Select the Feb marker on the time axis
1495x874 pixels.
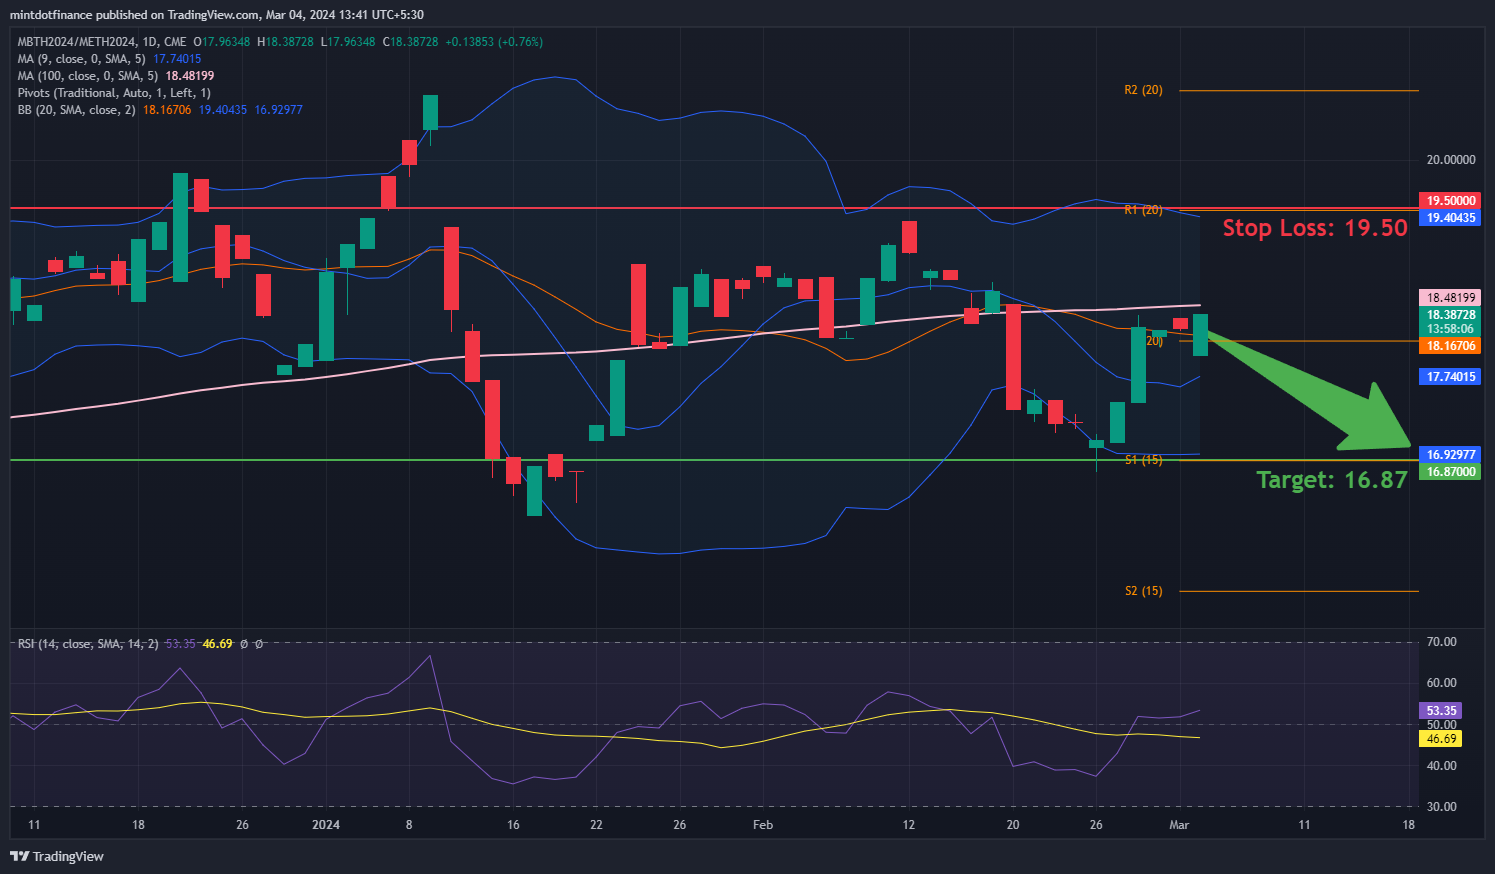[763, 825]
